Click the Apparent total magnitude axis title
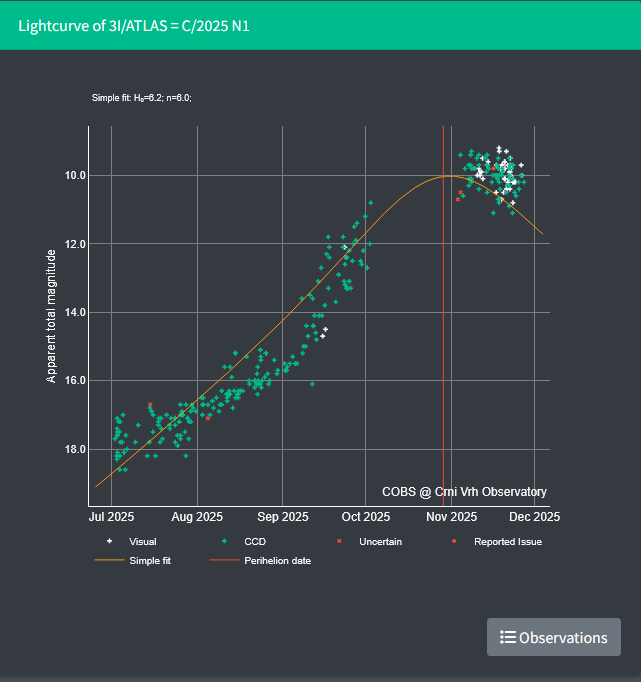 point(51,316)
